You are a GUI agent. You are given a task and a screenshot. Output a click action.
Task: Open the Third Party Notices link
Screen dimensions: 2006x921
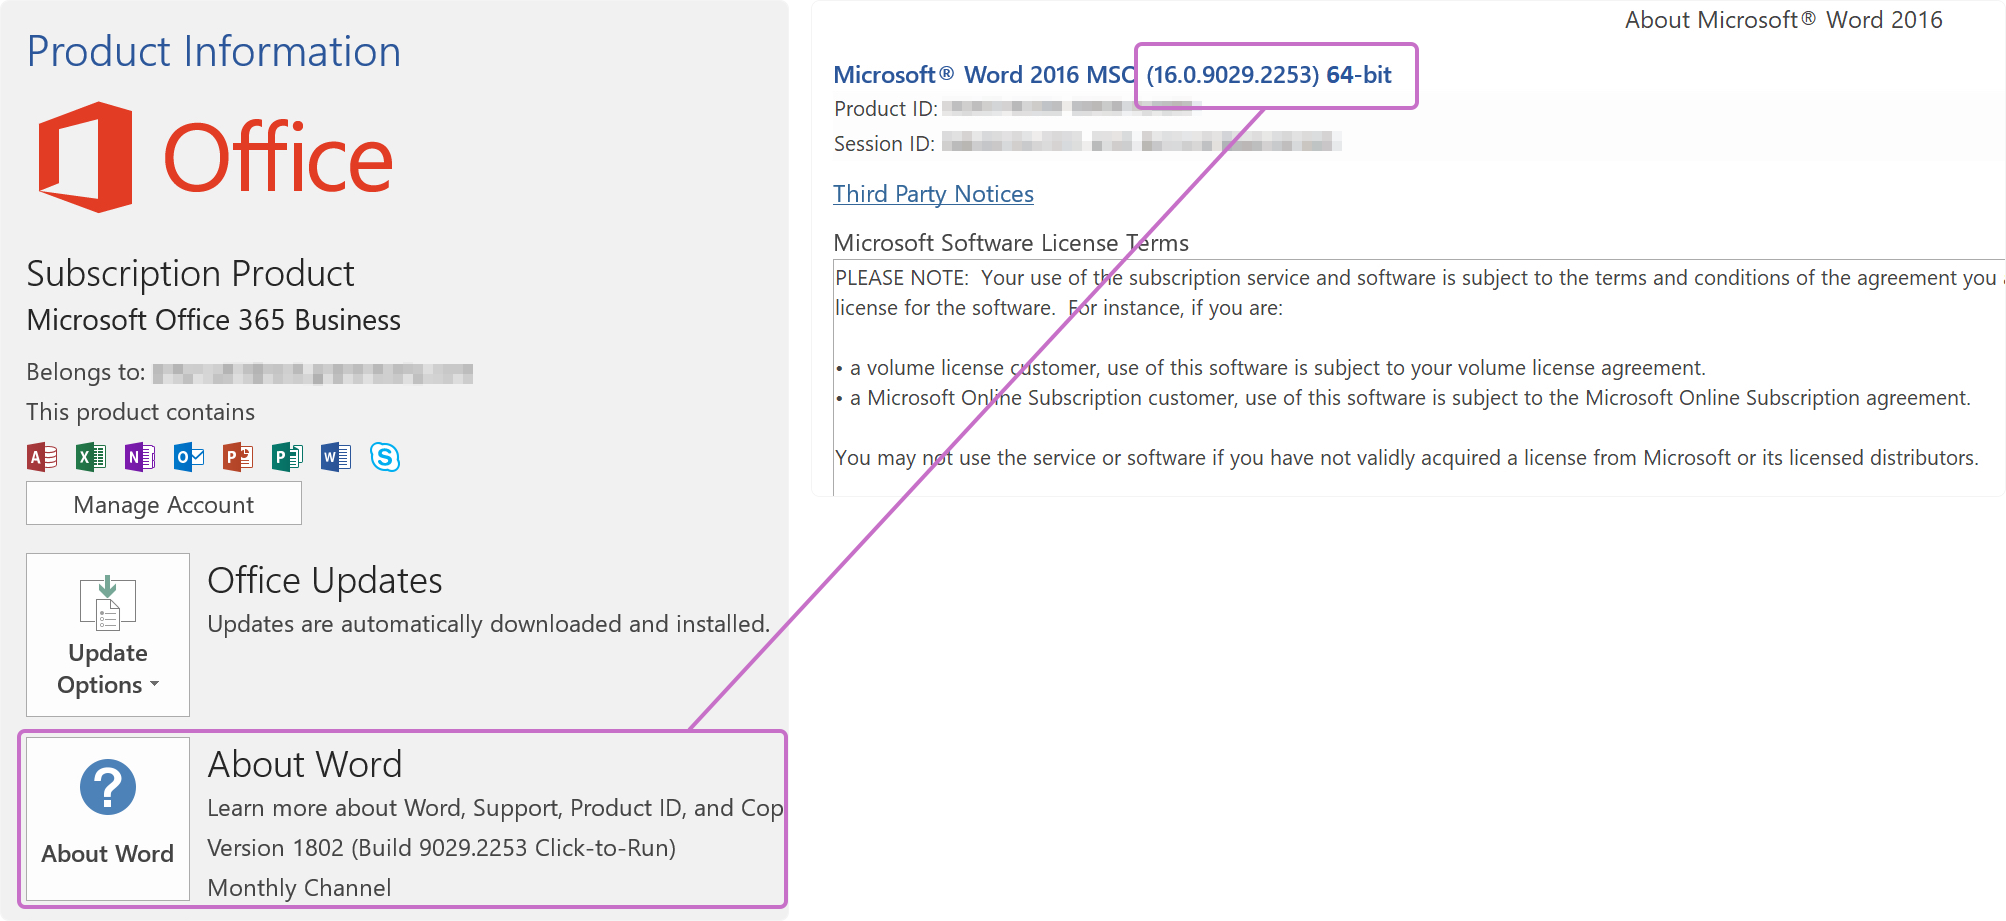pyautogui.click(x=933, y=194)
